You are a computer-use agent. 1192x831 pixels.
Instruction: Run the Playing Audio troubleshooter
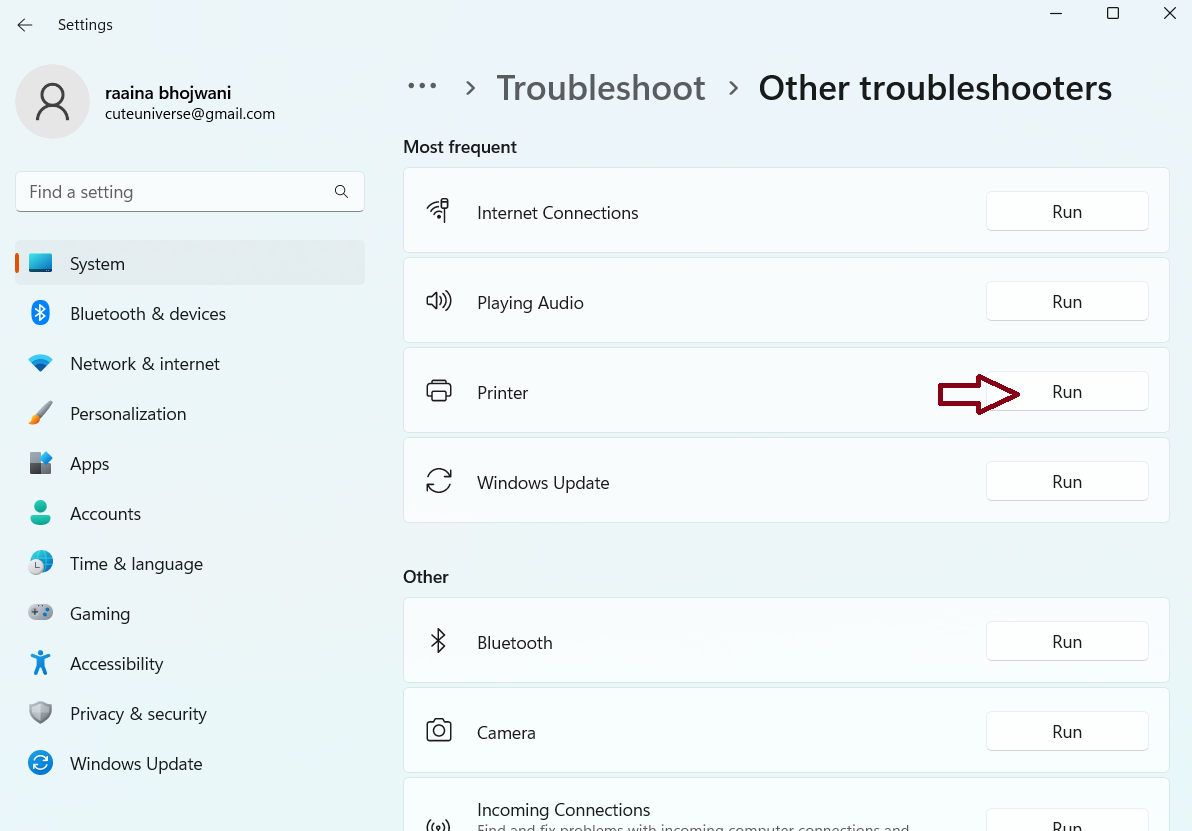(1067, 301)
